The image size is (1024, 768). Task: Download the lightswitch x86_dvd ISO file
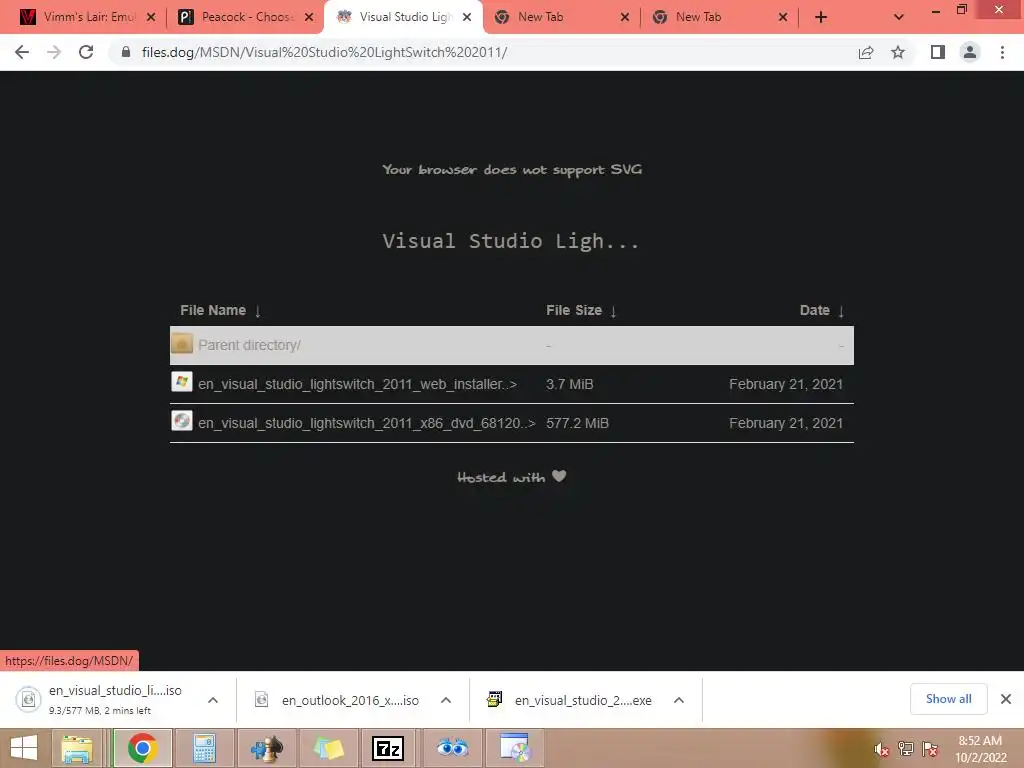(x=366, y=423)
